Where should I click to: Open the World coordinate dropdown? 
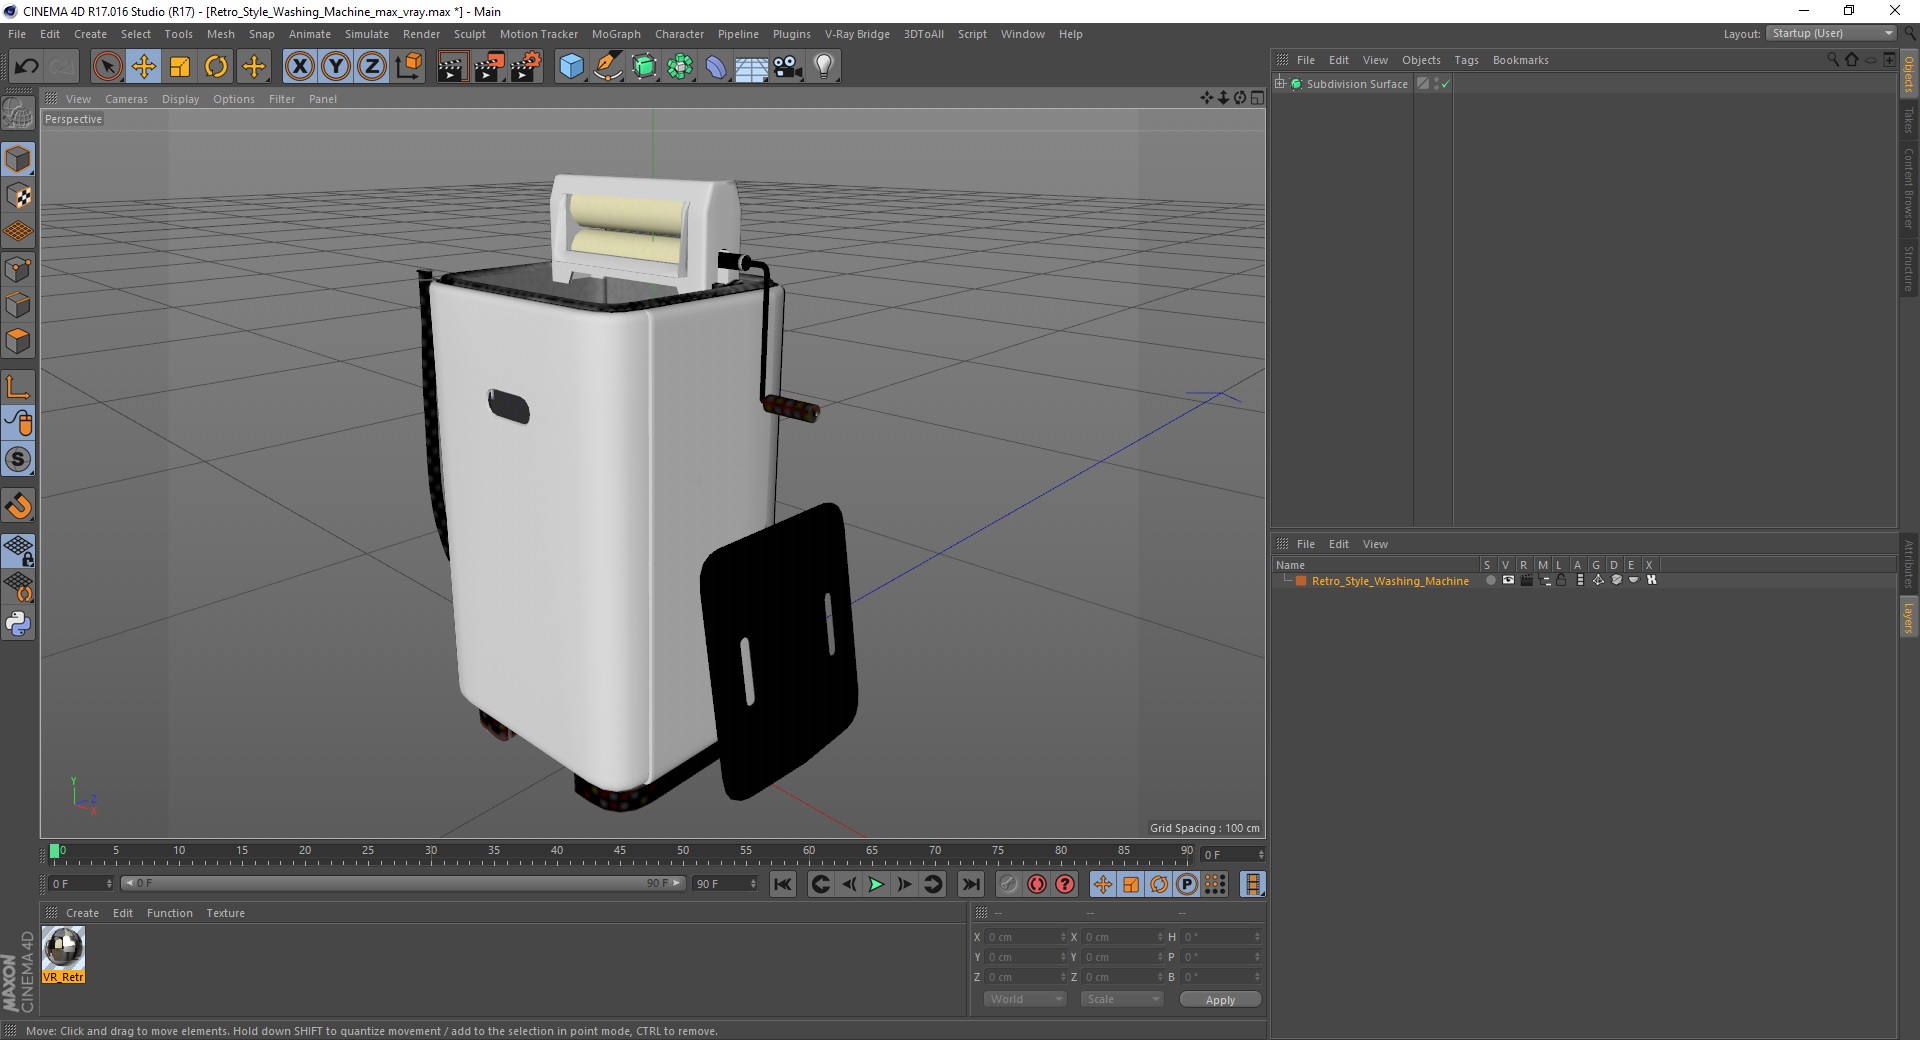(1025, 999)
